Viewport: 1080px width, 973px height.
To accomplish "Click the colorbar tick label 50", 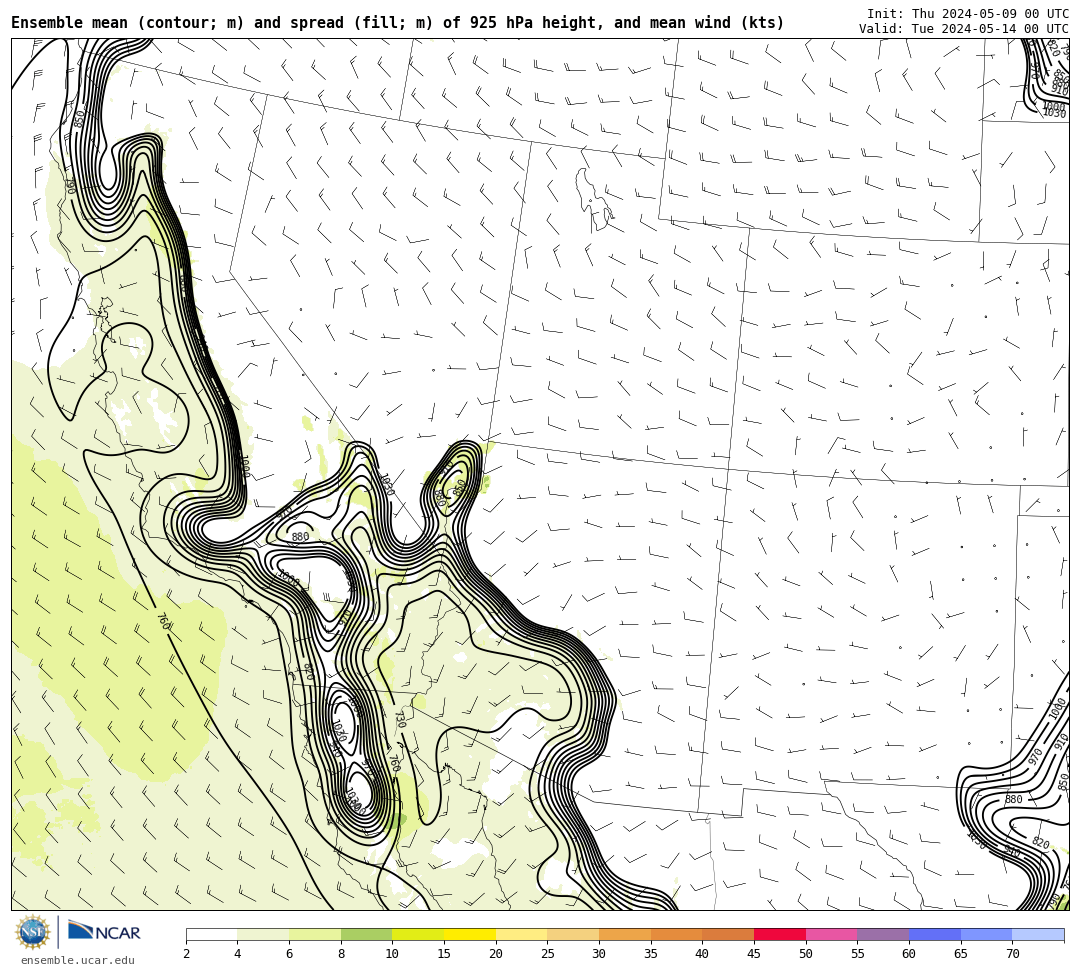I will [x=806, y=954].
